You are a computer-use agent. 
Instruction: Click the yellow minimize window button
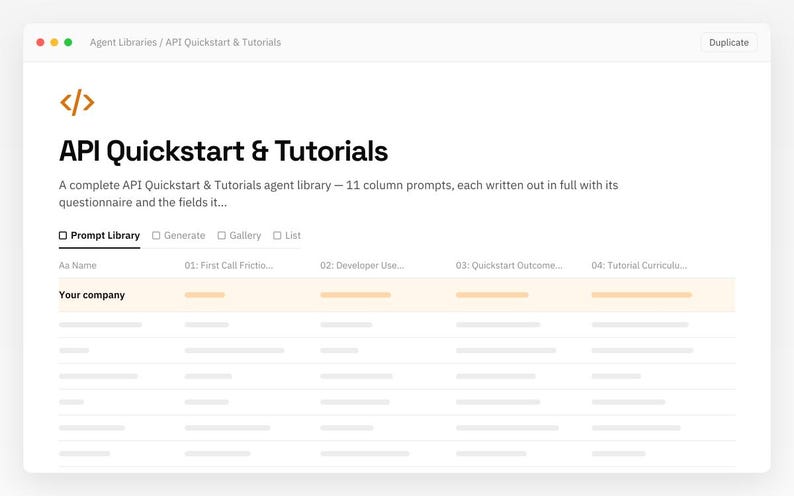point(54,43)
